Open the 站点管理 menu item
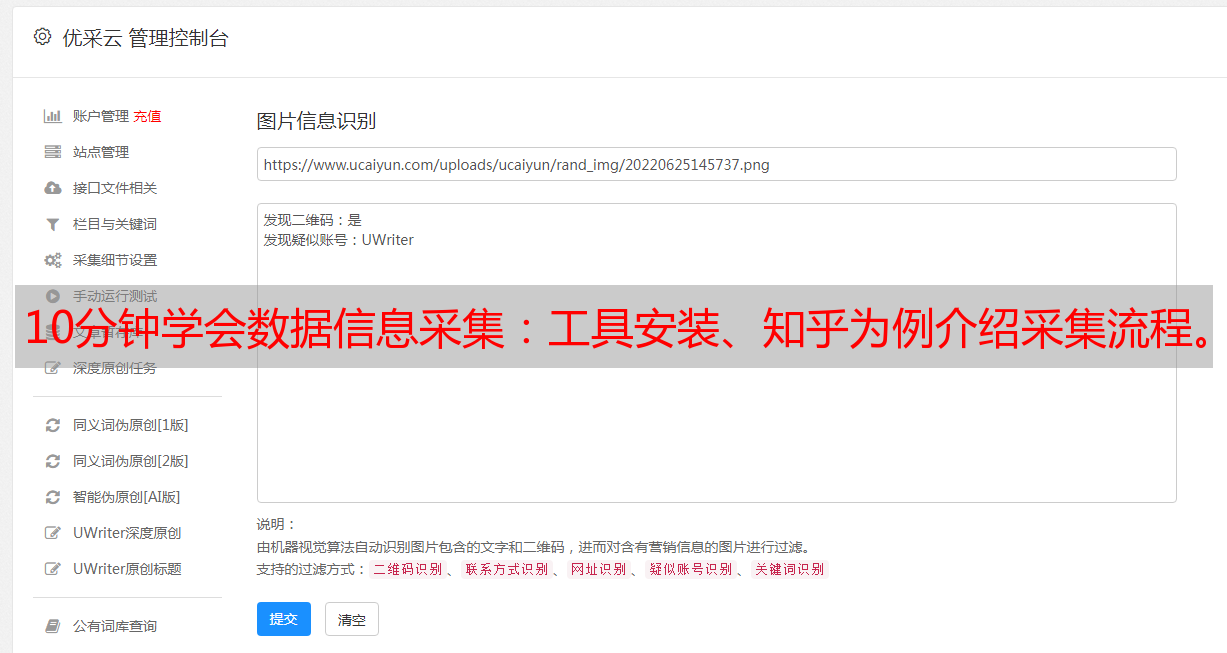Image resolution: width=1227 pixels, height=653 pixels. click(x=101, y=152)
